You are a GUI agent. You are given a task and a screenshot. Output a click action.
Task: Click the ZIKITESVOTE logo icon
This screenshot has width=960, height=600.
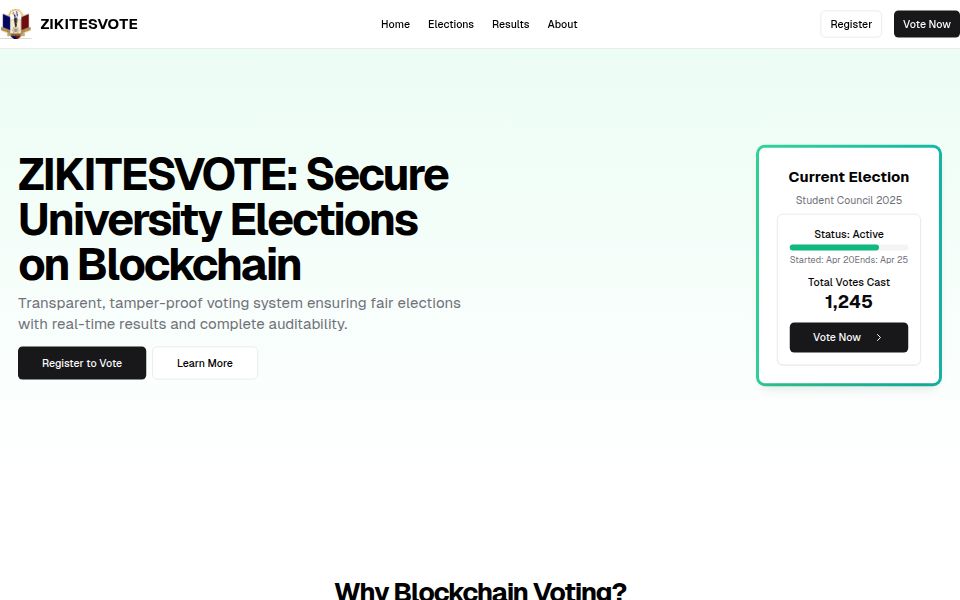point(16,23)
